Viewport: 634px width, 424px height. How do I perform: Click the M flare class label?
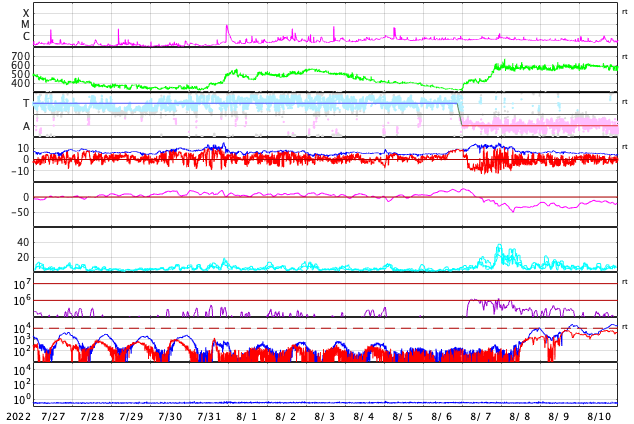click(25, 25)
